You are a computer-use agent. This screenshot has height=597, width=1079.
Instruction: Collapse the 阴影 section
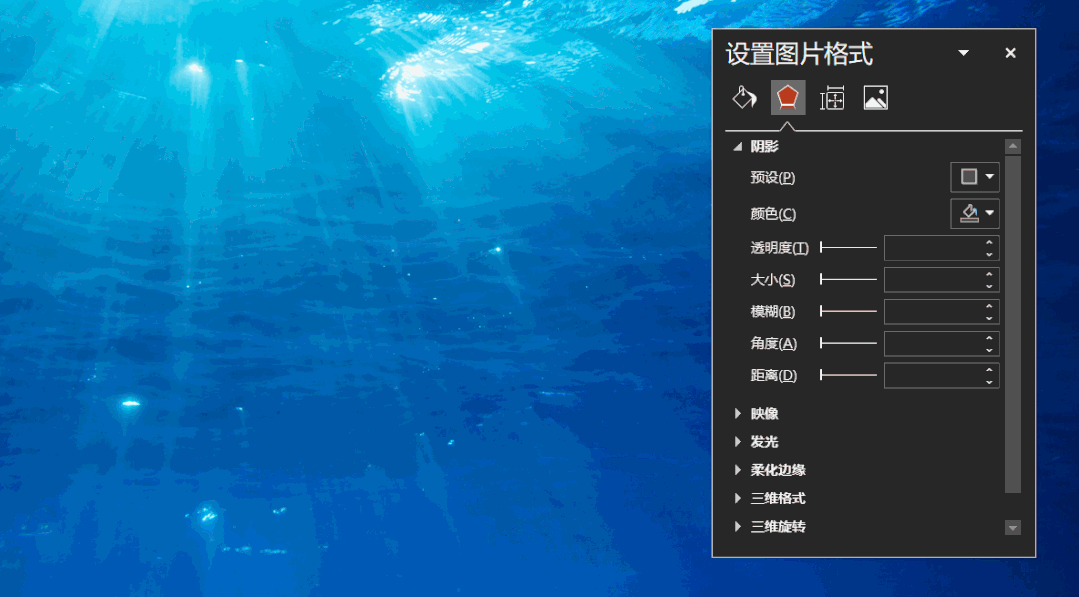point(738,146)
